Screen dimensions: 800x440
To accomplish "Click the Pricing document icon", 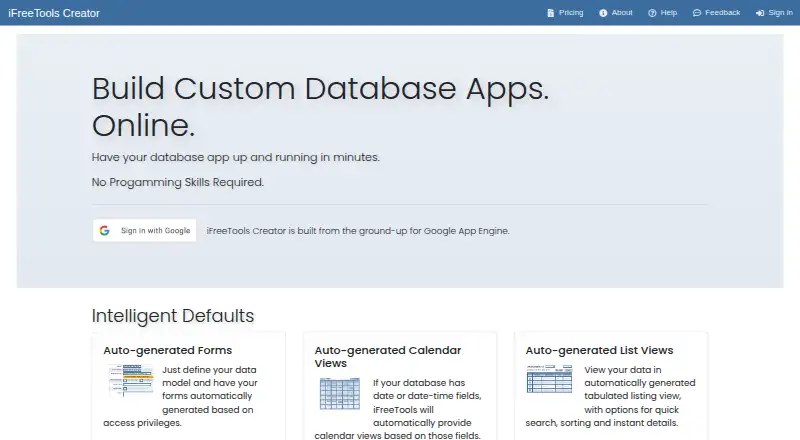I will tap(551, 13).
